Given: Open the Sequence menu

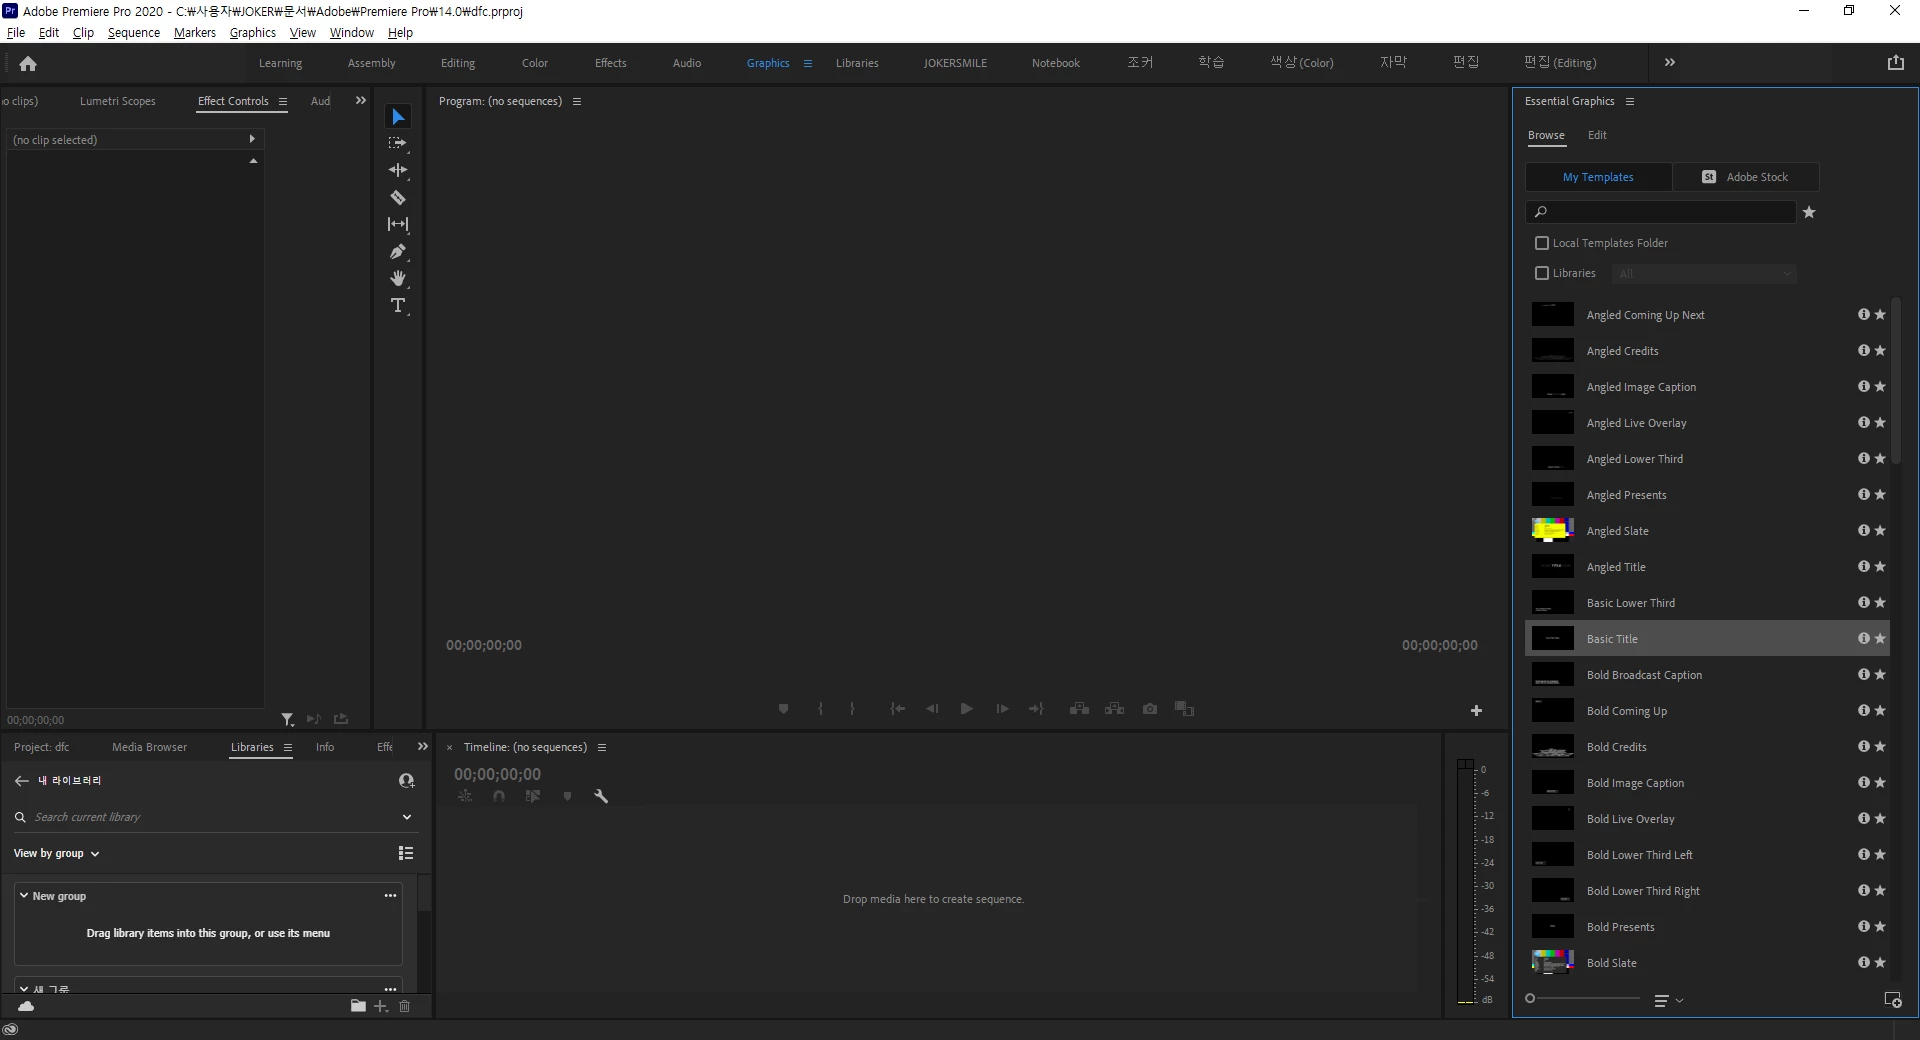Looking at the screenshot, I should pos(134,32).
